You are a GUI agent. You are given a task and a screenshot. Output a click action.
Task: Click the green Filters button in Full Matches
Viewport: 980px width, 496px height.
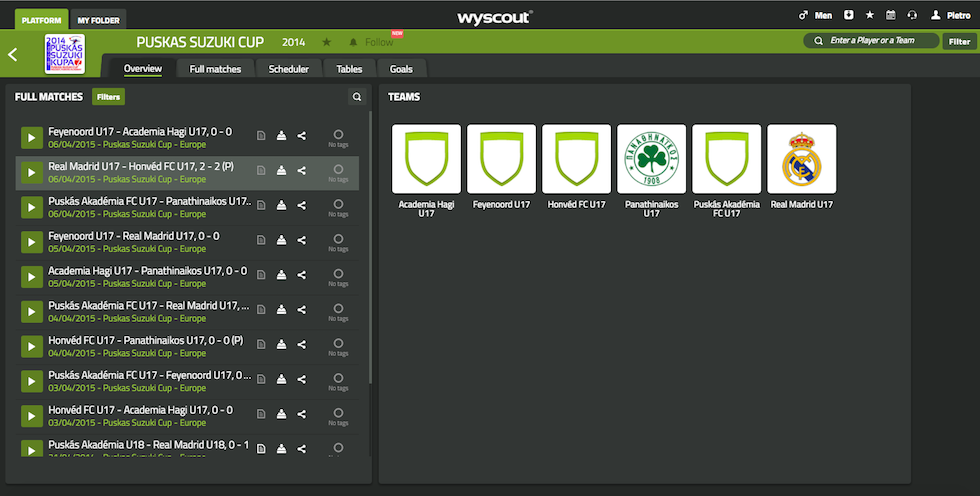coord(108,97)
